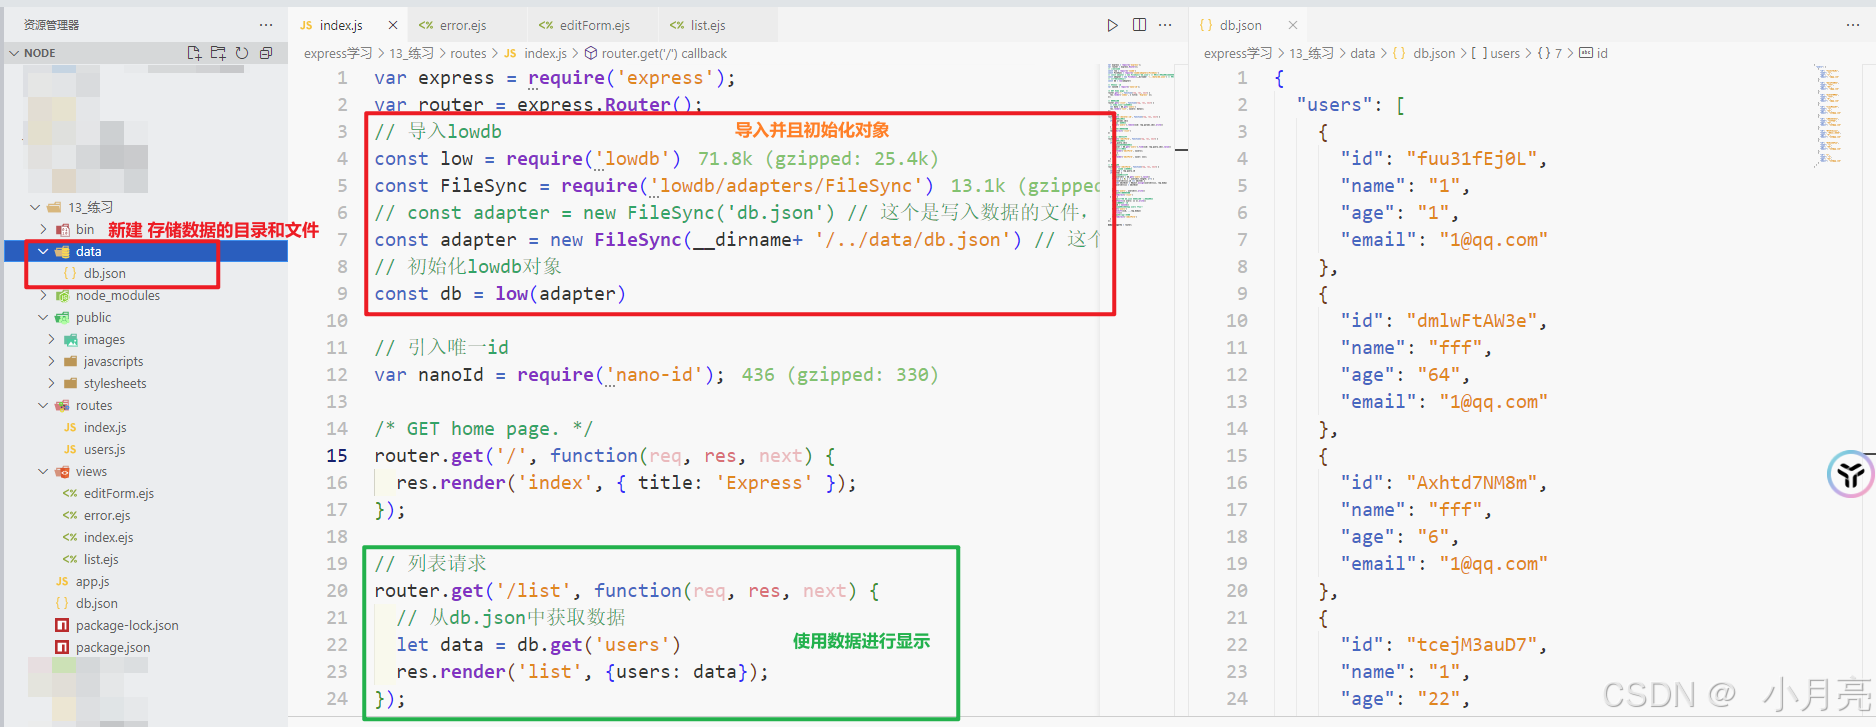Screen dimensions: 1876x727
Task: Open db.json inside the data folder
Action: click(x=104, y=273)
